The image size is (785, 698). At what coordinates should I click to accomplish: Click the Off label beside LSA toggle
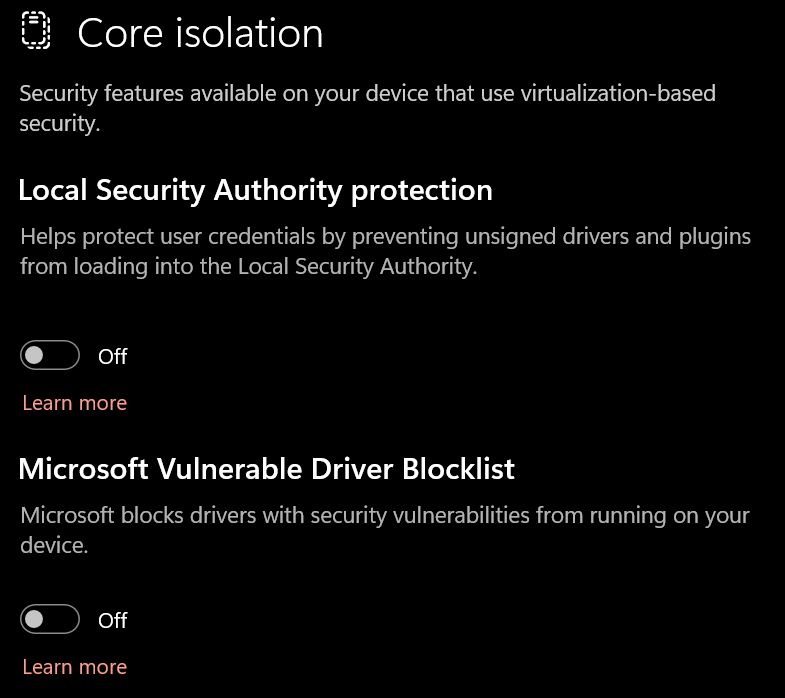pyautogui.click(x=113, y=357)
